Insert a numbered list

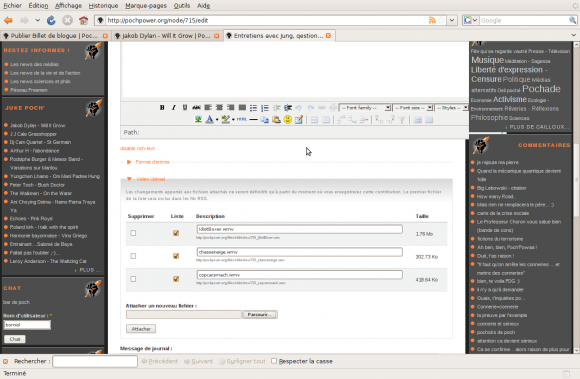265,108
